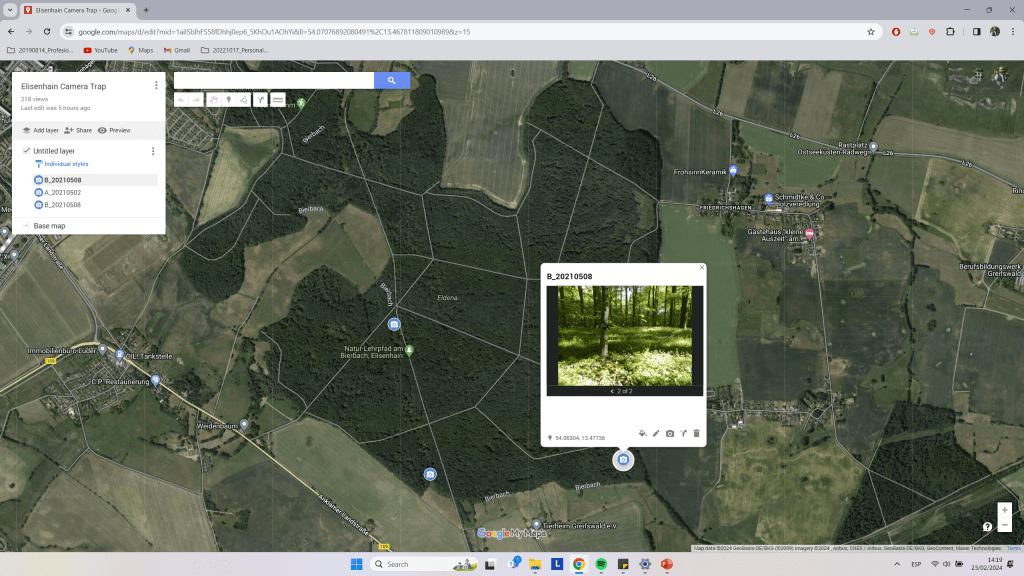Click the Add directions tool in toolbar
The height and width of the screenshot is (576, 1024).
click(x=260, y=100)
